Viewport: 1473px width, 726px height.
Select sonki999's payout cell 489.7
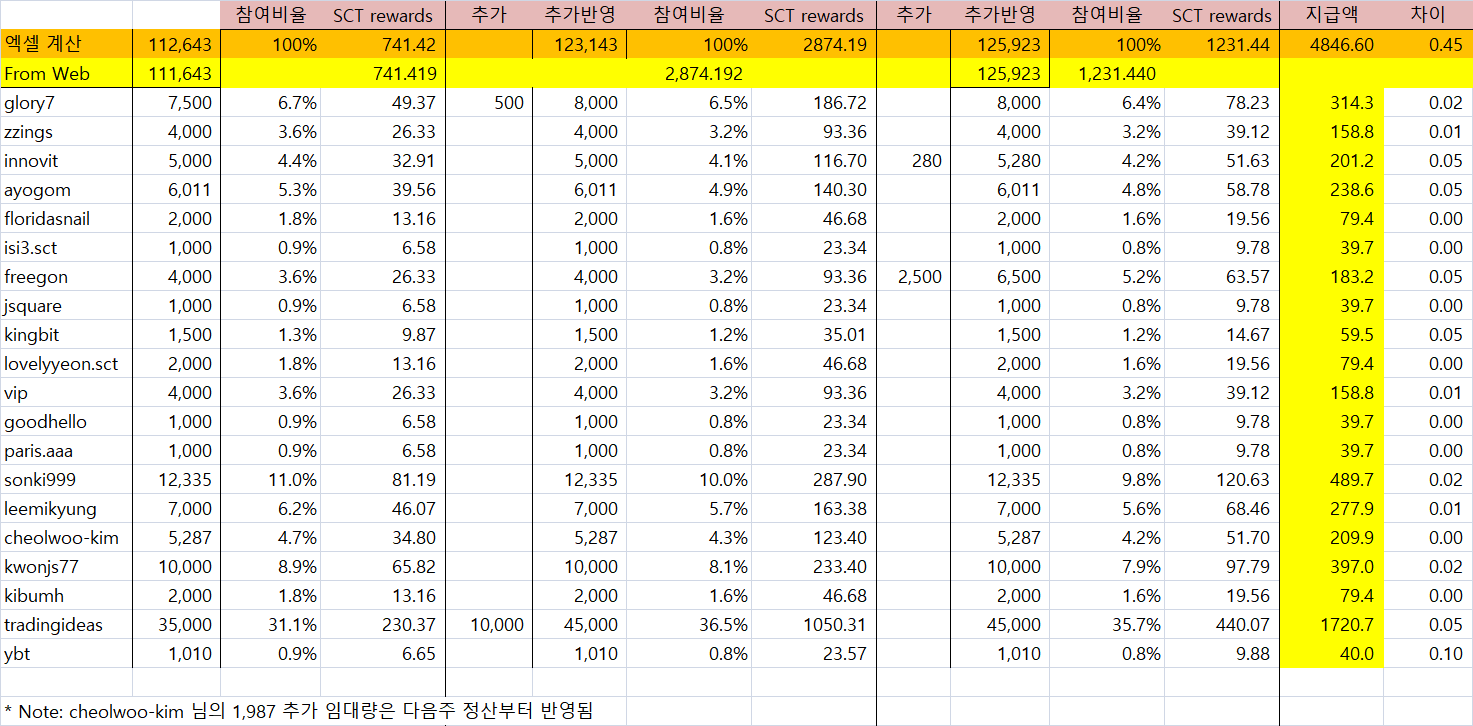coord(1331,479)
